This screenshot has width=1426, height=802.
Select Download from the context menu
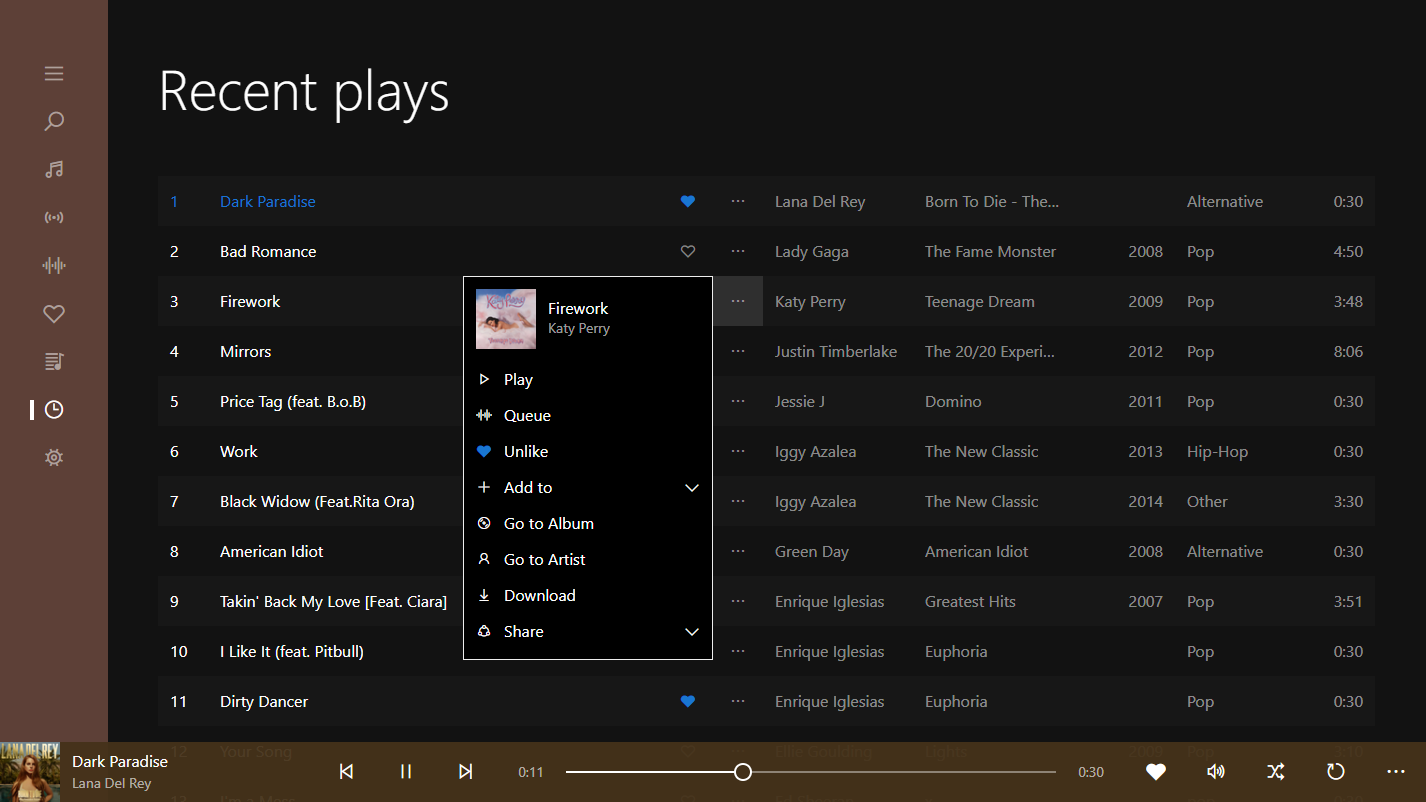coord(588,595)
